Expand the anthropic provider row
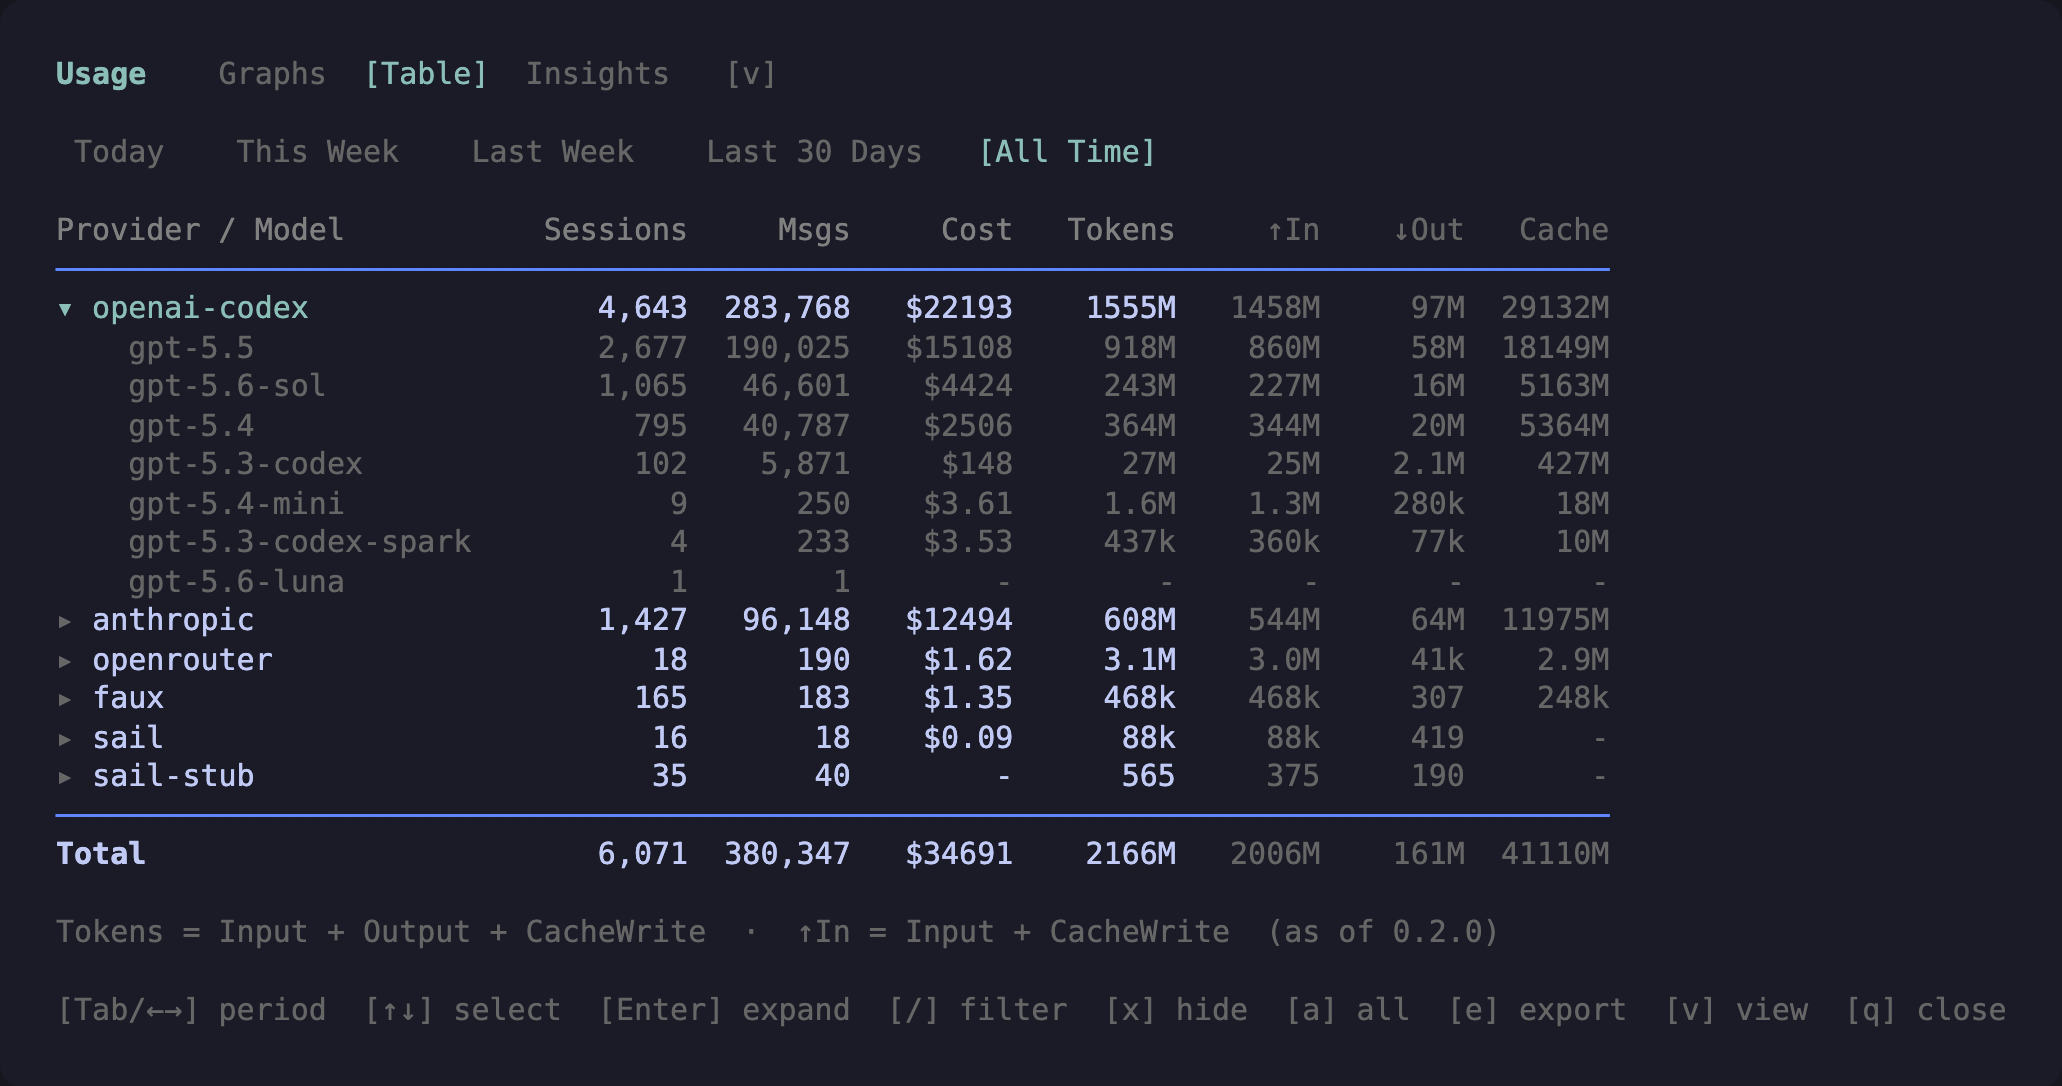Image resolution: width=2062 pixels, height=1086 pixels. tap(65, 621)
